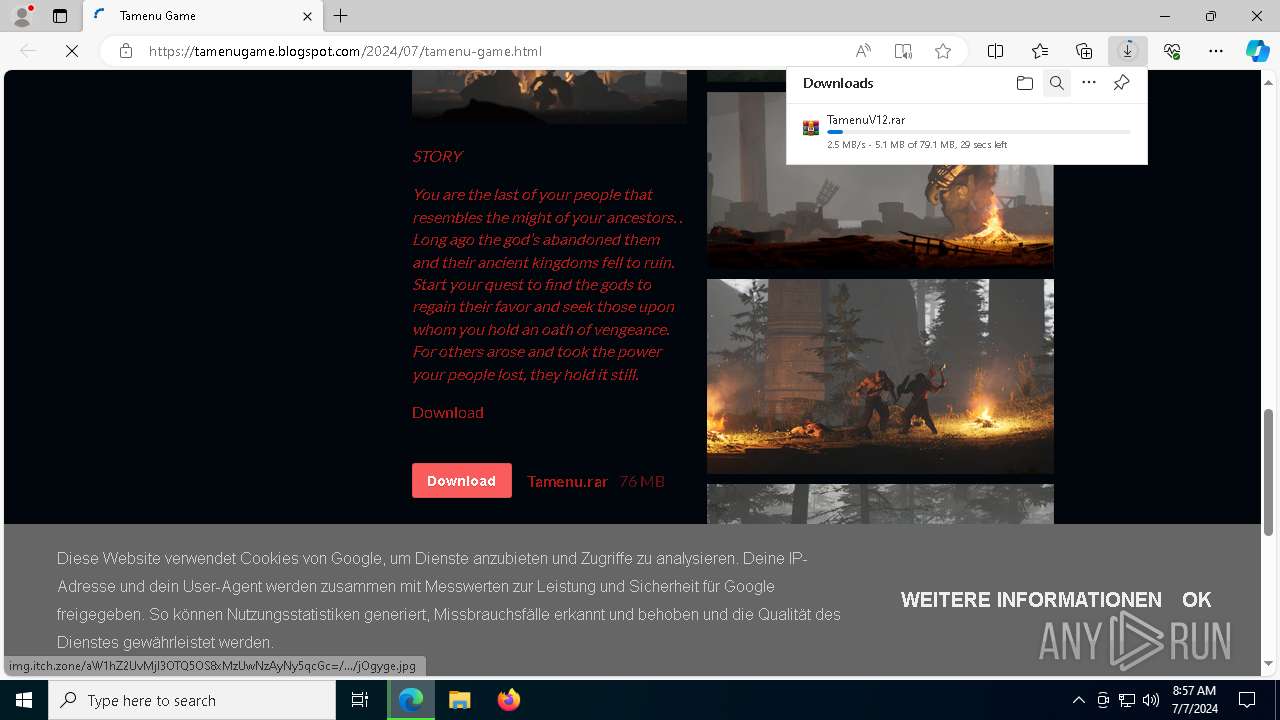Open Microsoft Edge from taskbar
Viewport: 1280px width, 720px height.
click(411, 700)
